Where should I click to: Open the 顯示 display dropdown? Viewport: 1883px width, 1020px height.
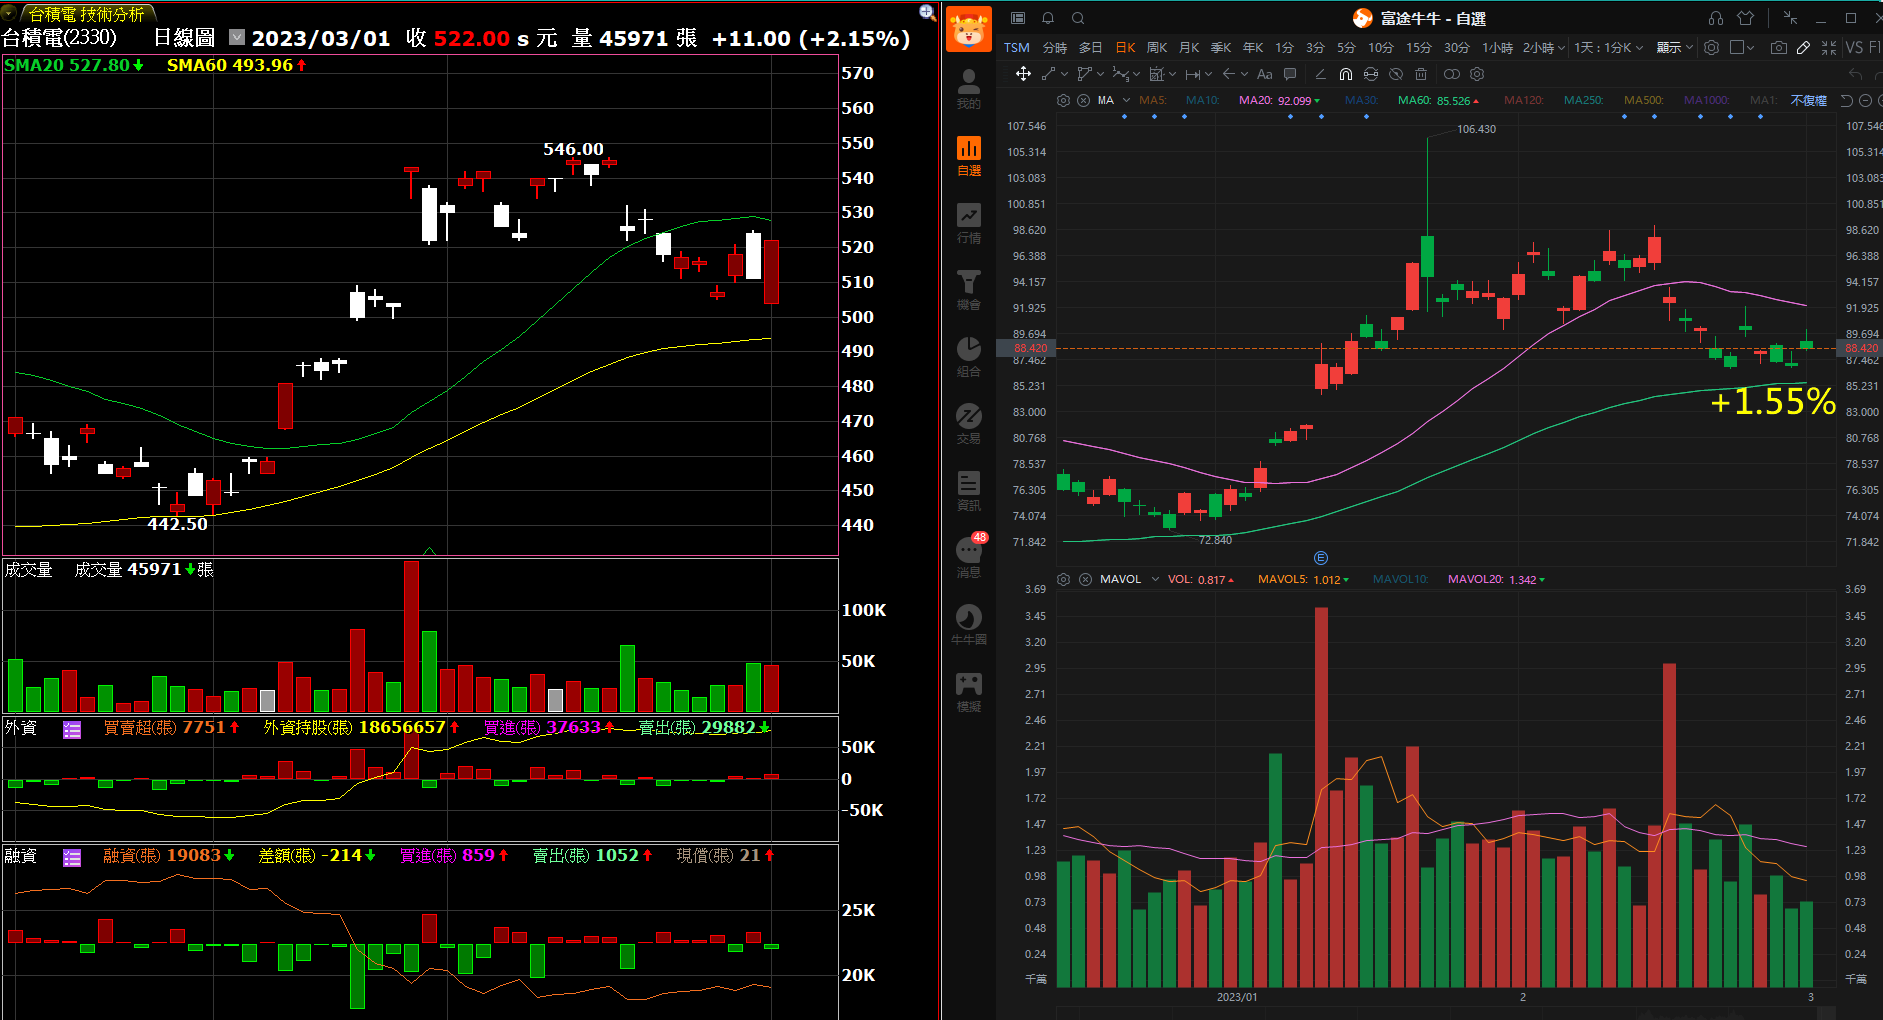click(x=1675, y=47)
